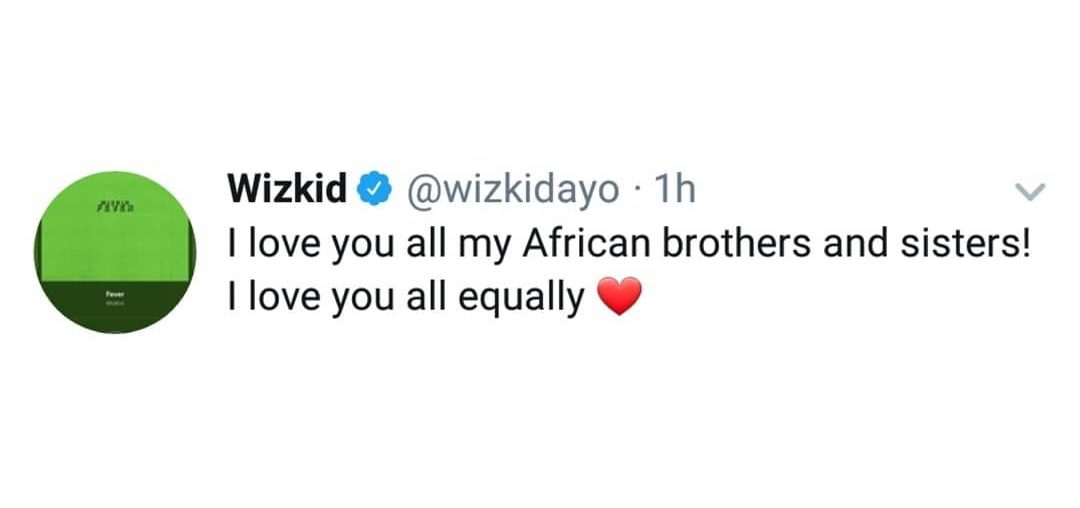Click the red heart emoji
This screenshot has height=508, width=1080.
click(618, 298)
